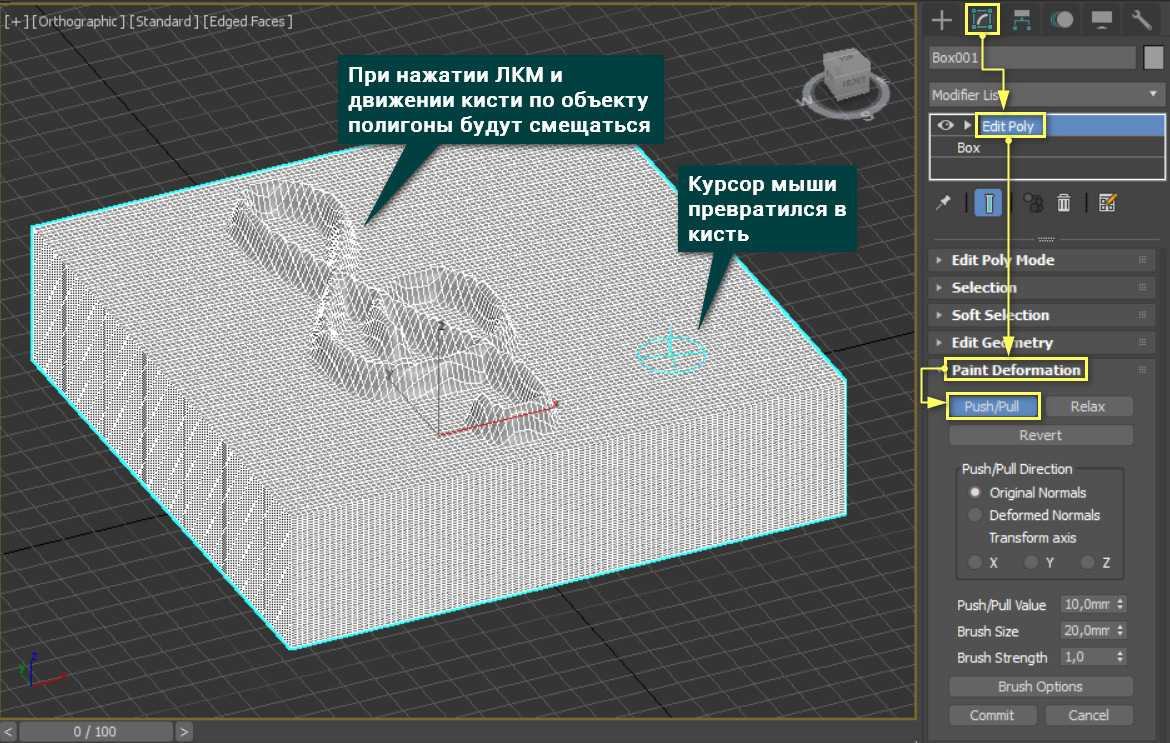1170x743 pixels.
Task: Select Original Normals radio button
Action: 975,493
